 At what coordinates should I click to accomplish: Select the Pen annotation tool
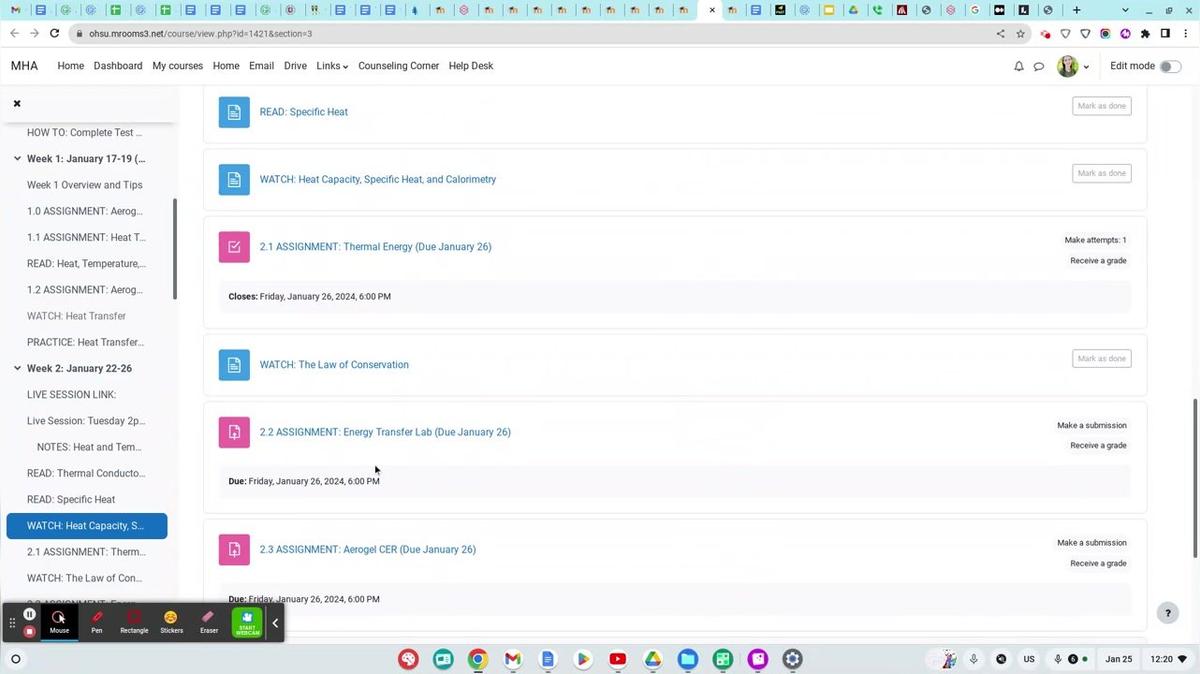pyautogui.click(x=97, y=622)
